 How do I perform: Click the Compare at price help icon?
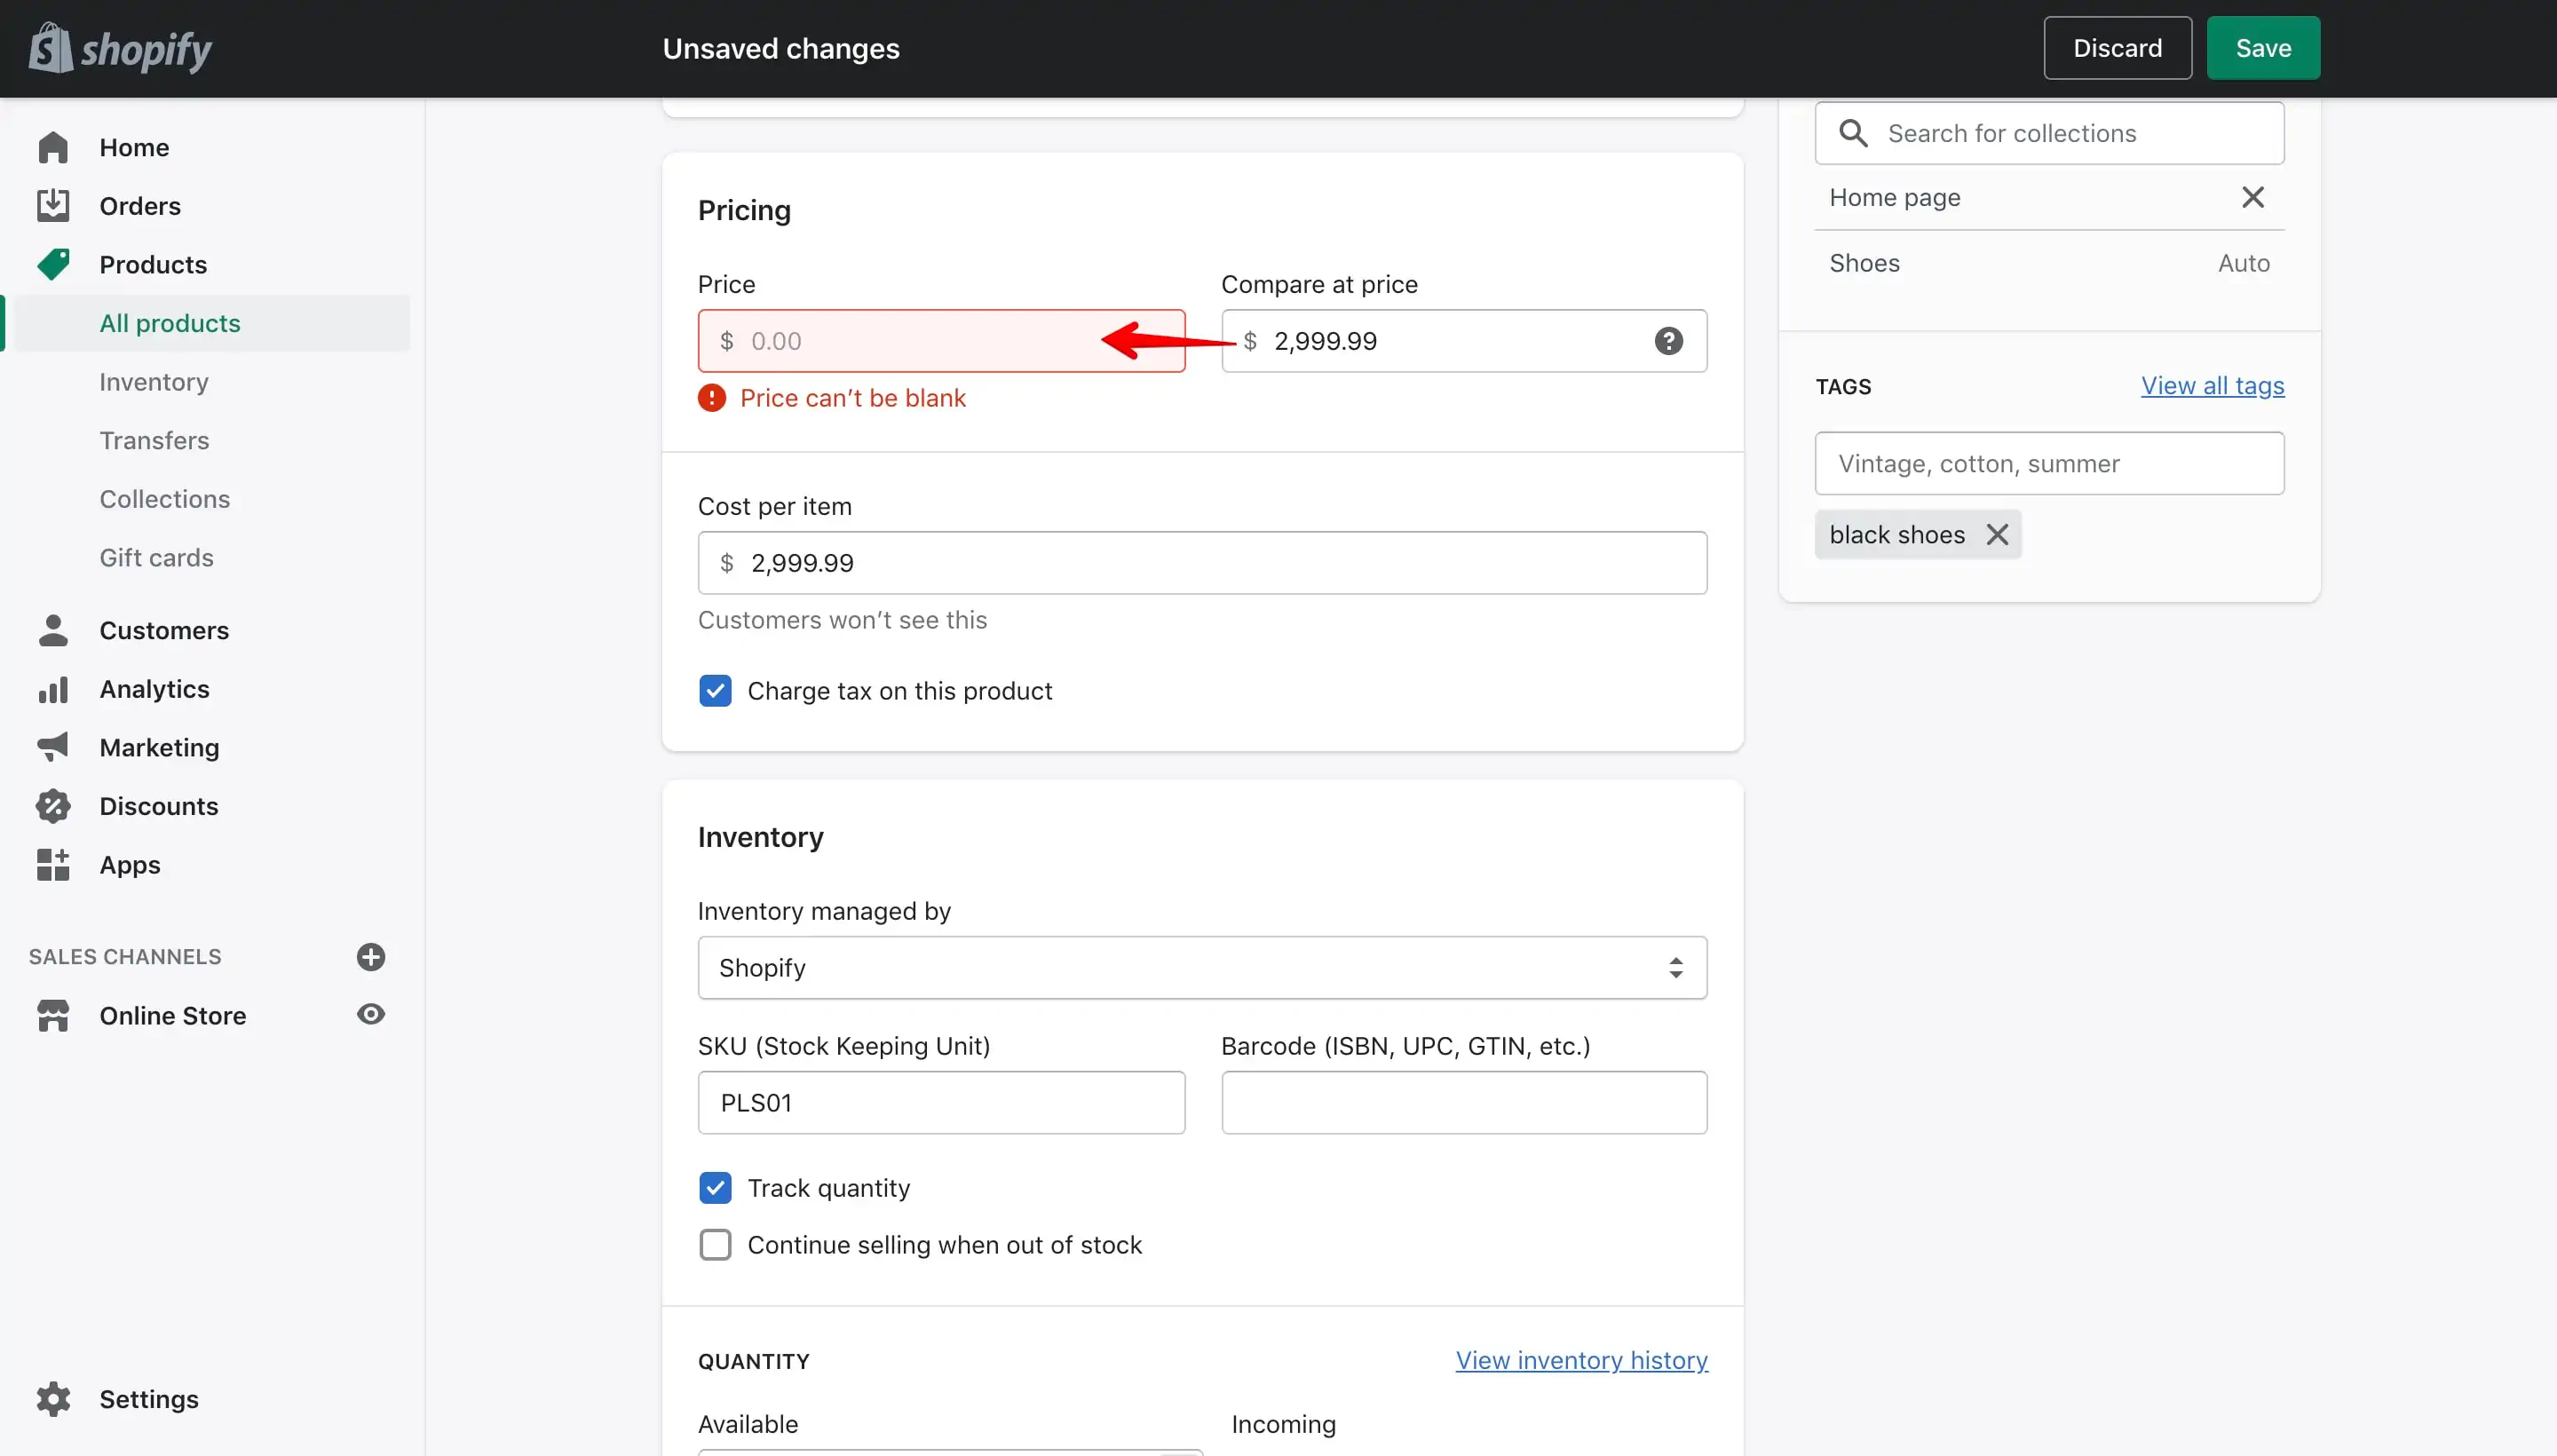[1668, 341]
